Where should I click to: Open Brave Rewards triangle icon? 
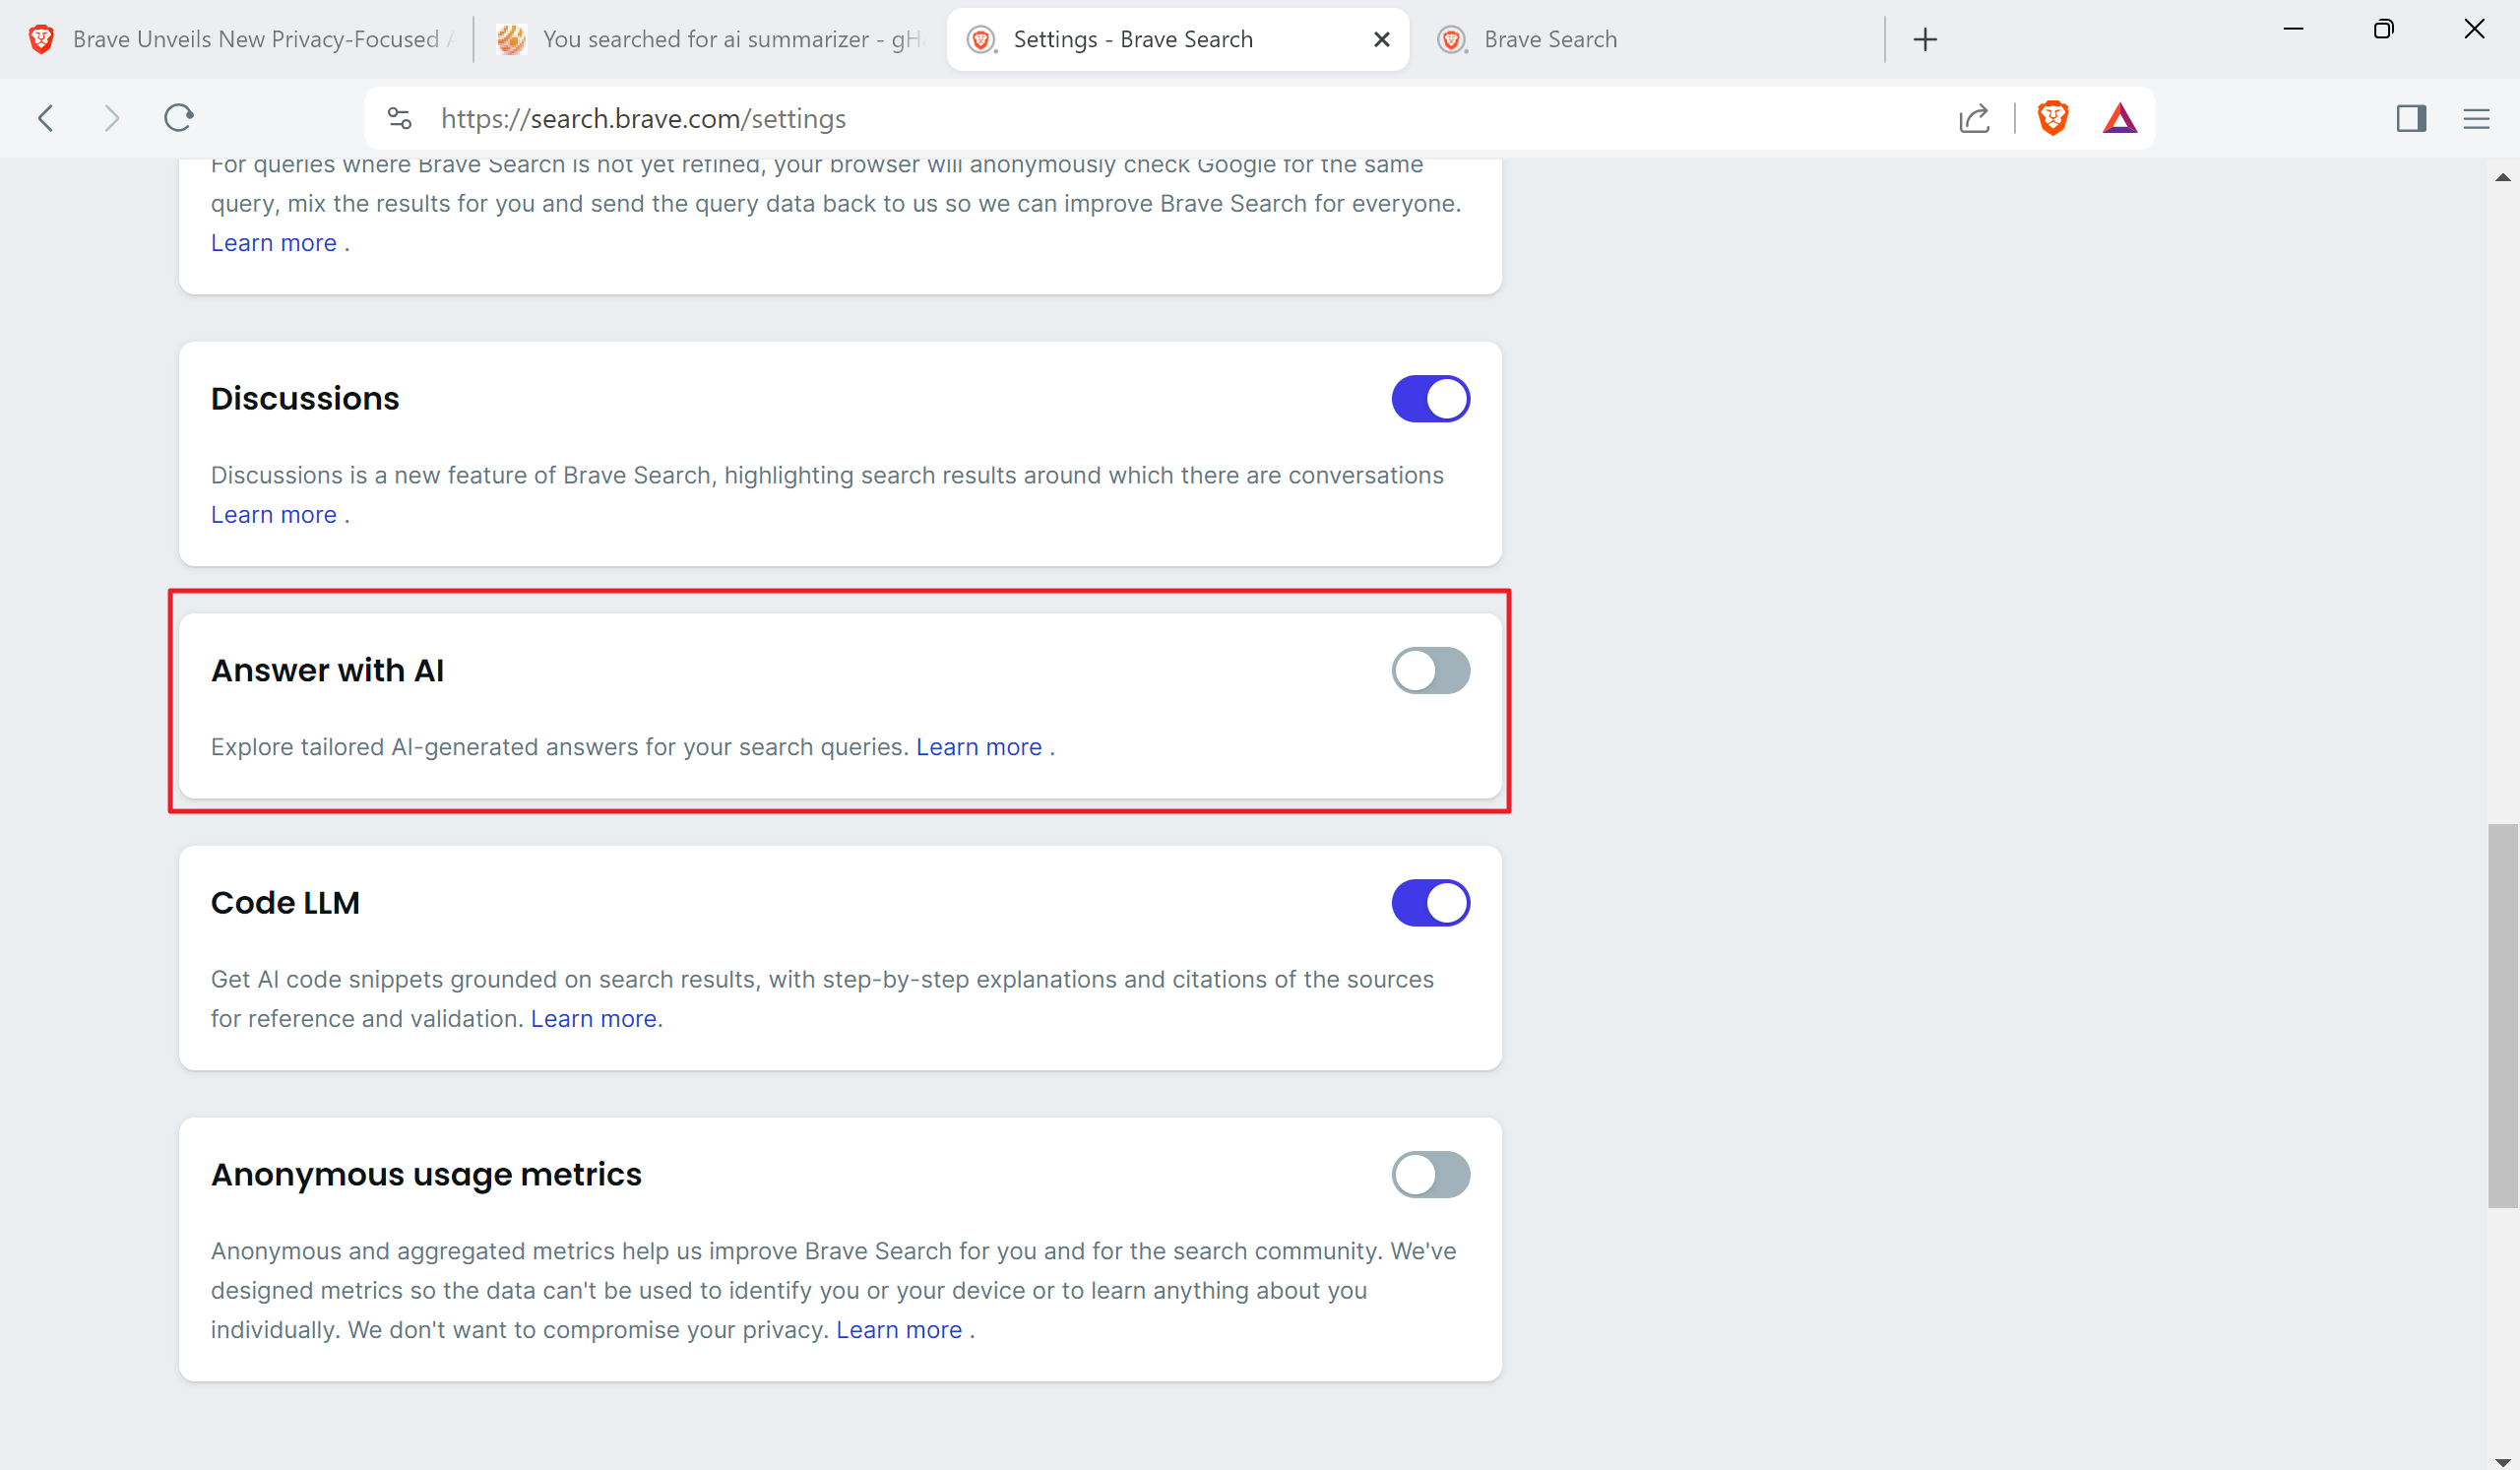(x=2119, y=118)
